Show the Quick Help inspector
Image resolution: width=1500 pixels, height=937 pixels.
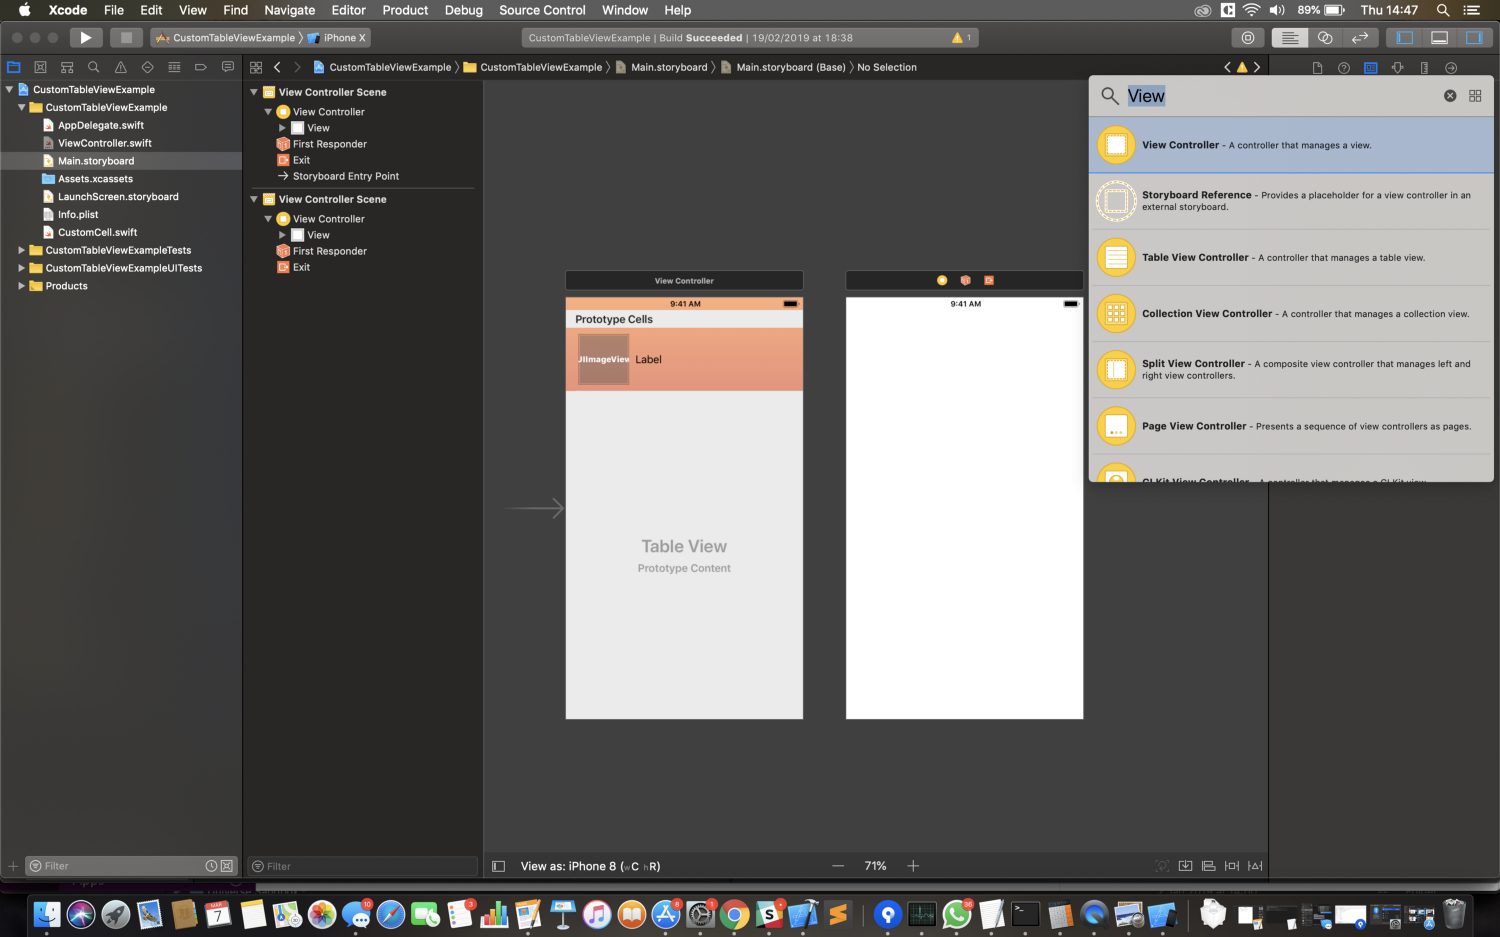(1343, 68)
